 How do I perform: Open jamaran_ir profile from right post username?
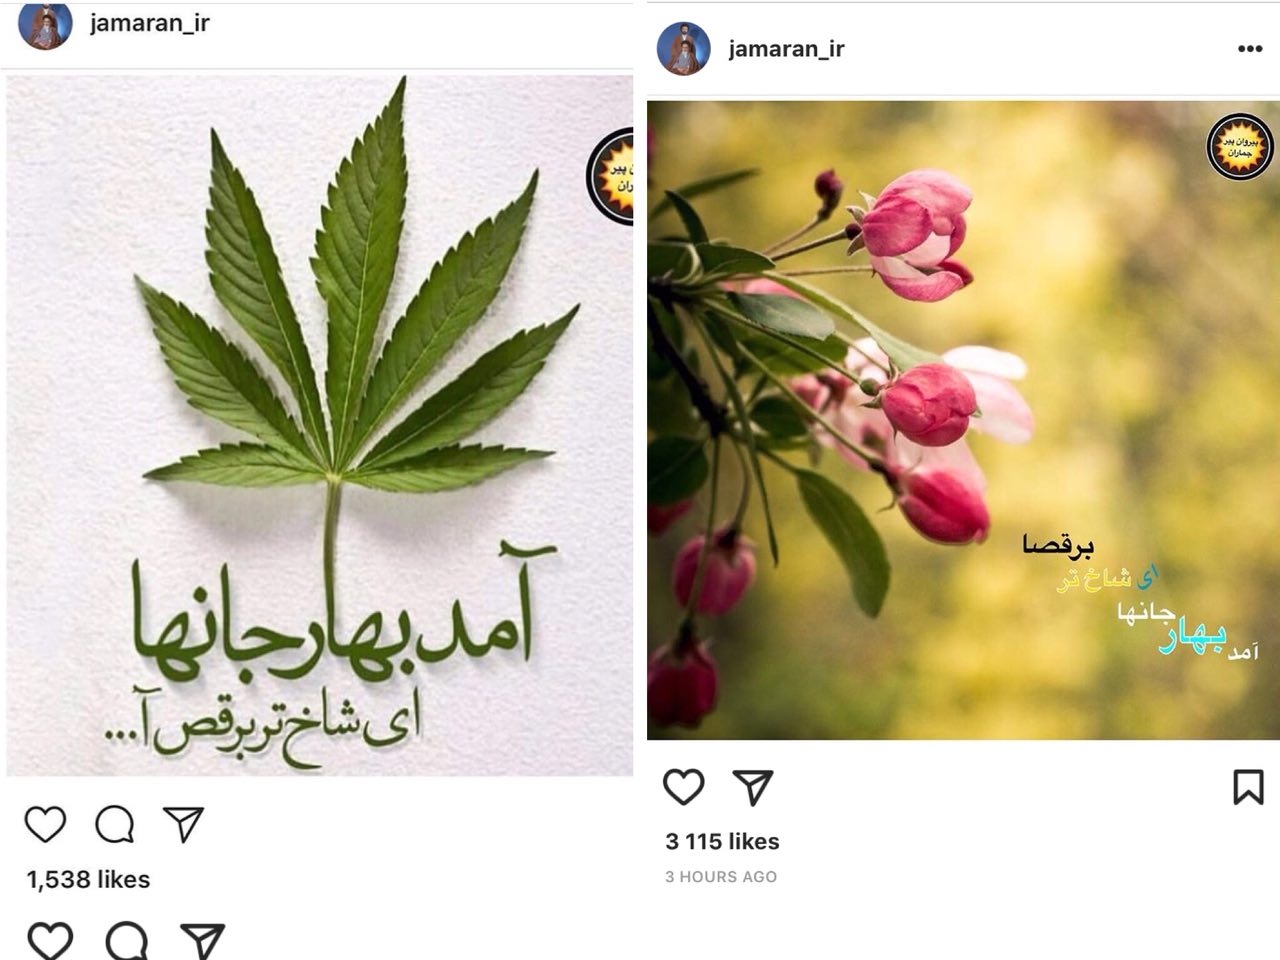[787, 49]
